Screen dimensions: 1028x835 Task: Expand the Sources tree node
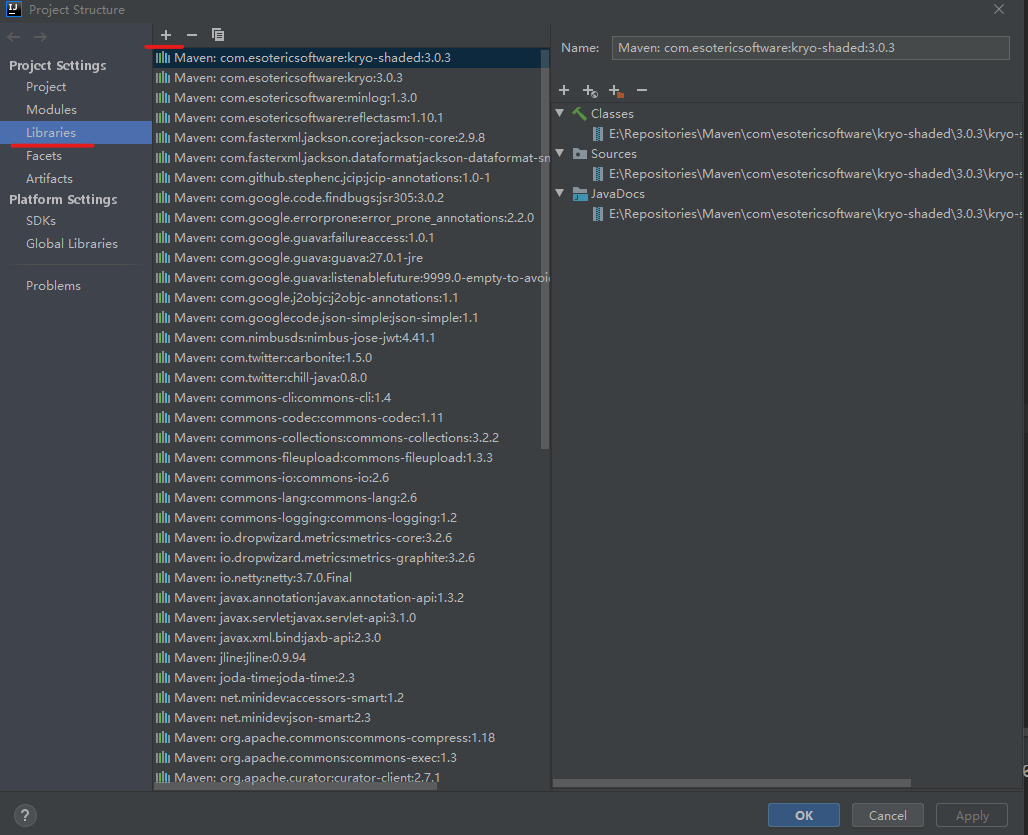559,153
